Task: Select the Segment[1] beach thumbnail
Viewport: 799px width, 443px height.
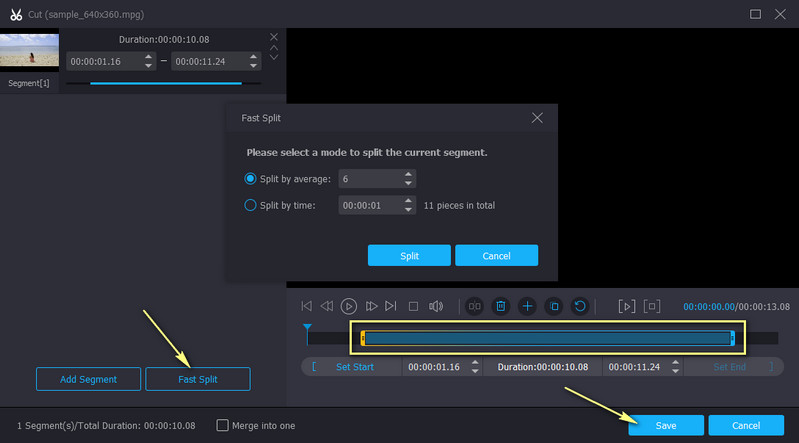Action: click(29, 52)
